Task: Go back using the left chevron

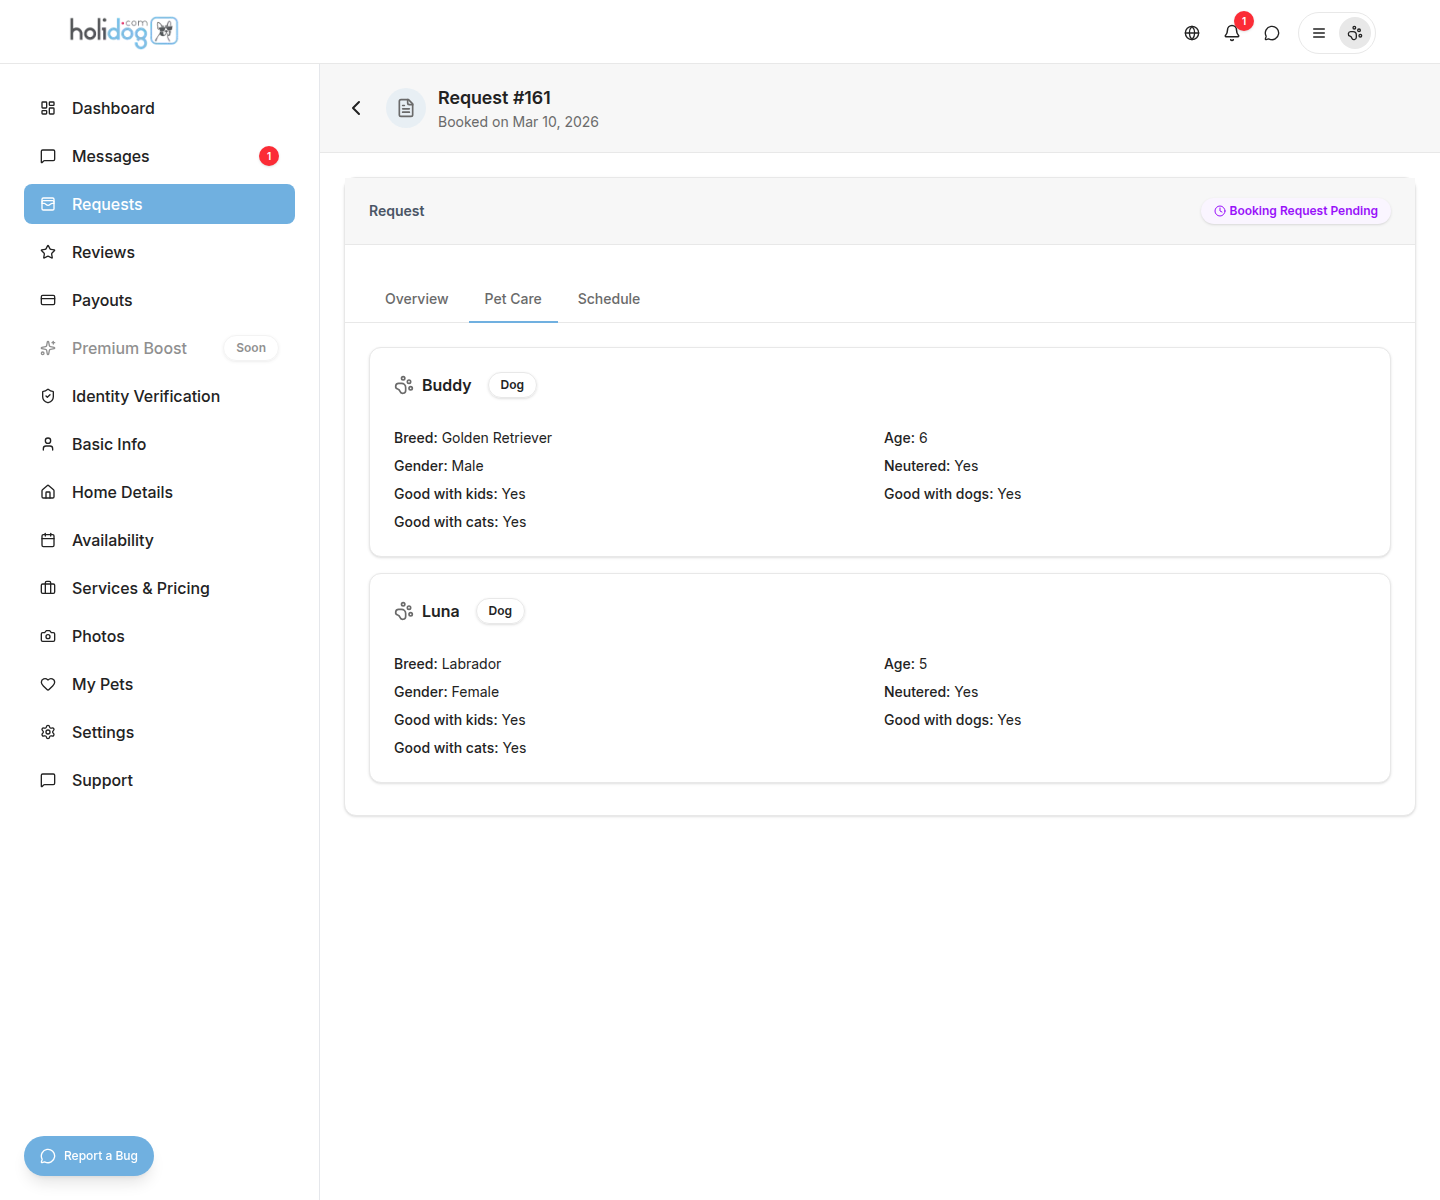Action: 356,108
